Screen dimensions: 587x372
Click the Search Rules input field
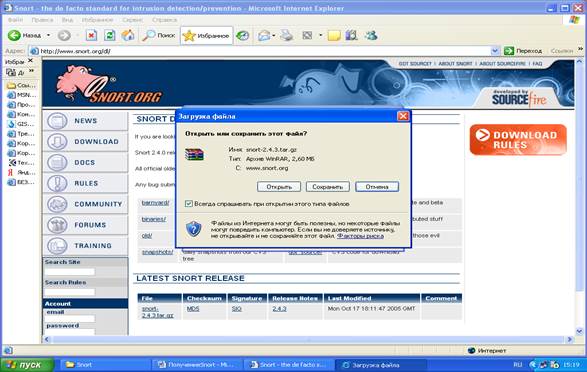[x=70, y=292]
